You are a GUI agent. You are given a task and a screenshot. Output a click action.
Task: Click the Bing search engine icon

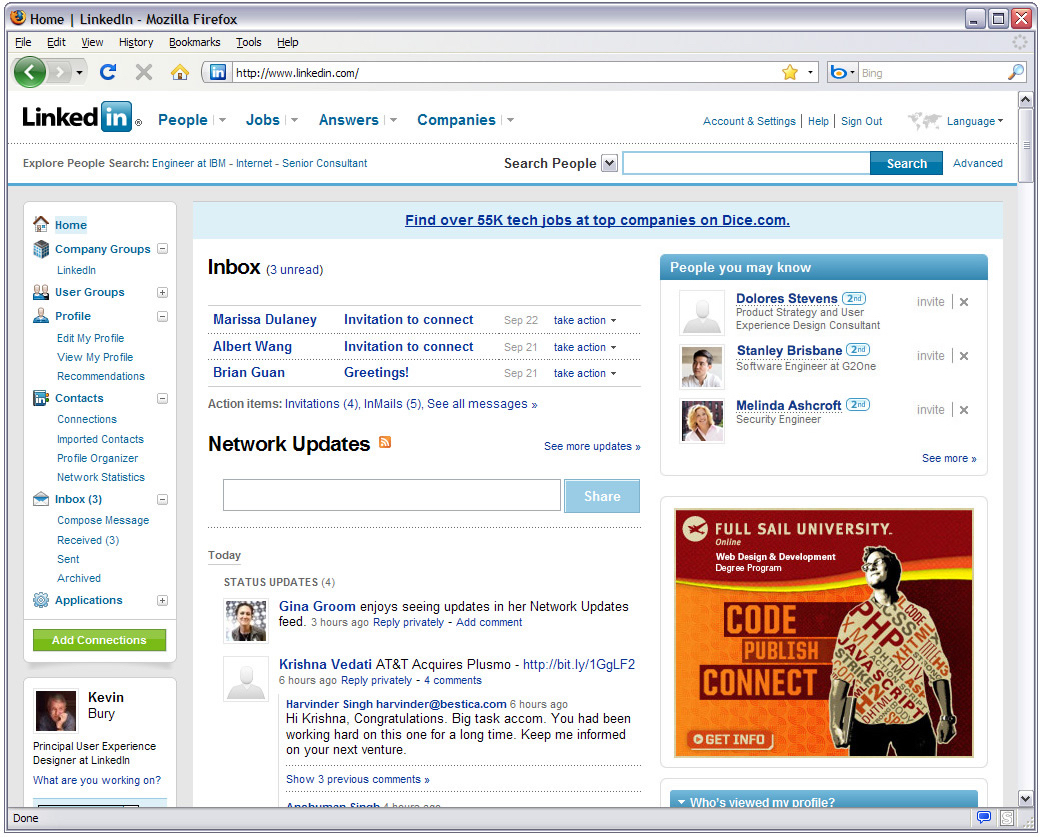coord(839,72)
